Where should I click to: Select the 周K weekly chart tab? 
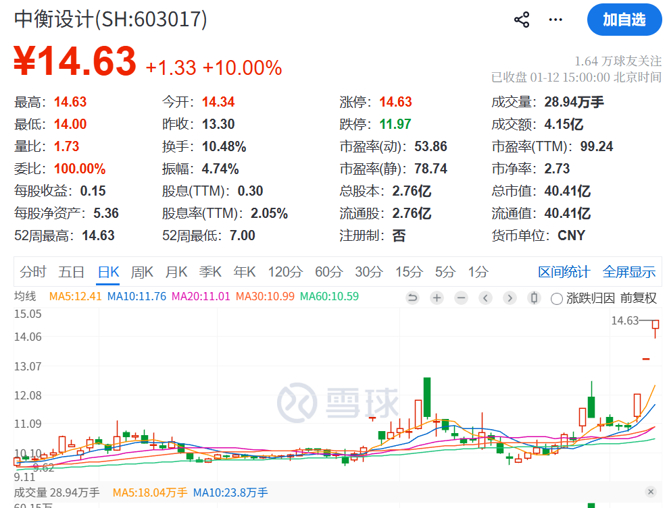pyautogui.click(x=142, y=272)
